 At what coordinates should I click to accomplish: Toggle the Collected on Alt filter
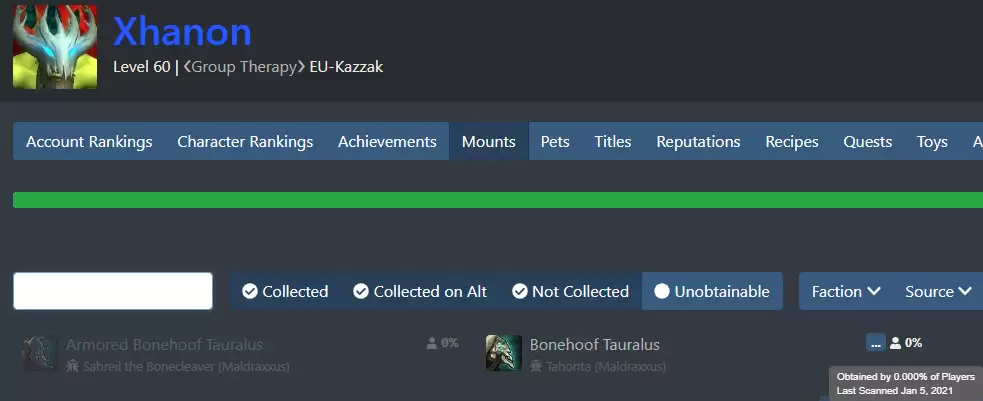tap(420, 291)
